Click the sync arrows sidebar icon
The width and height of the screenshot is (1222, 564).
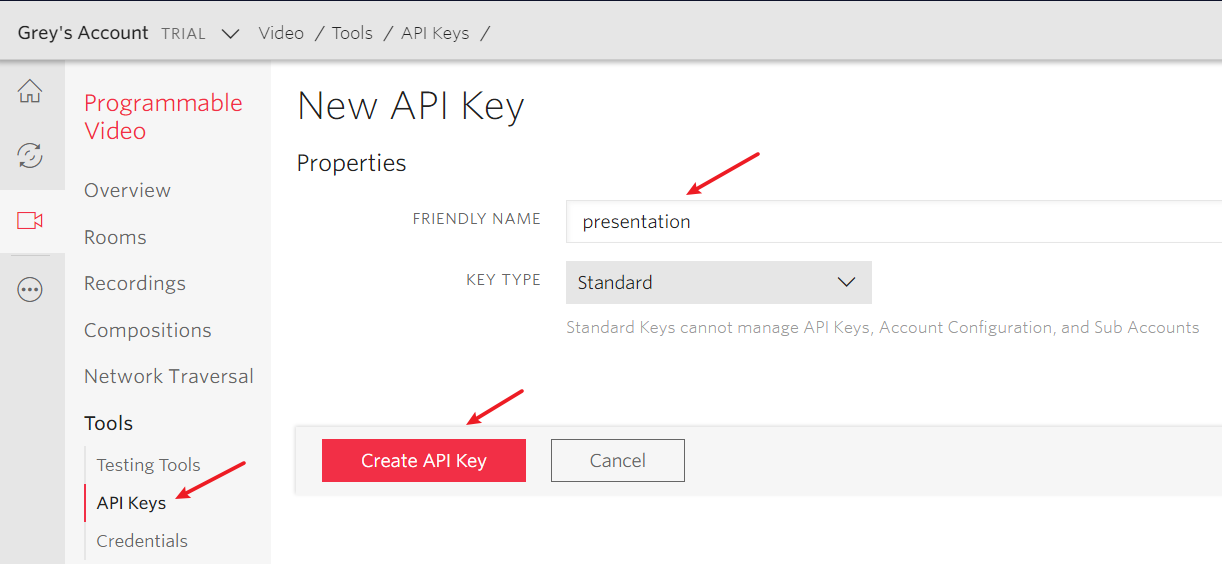pos(30,155)
